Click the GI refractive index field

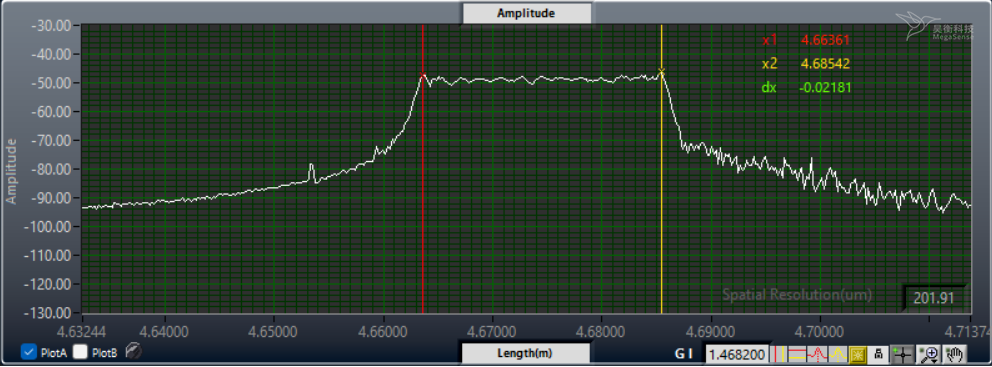[x=737, y=354]
